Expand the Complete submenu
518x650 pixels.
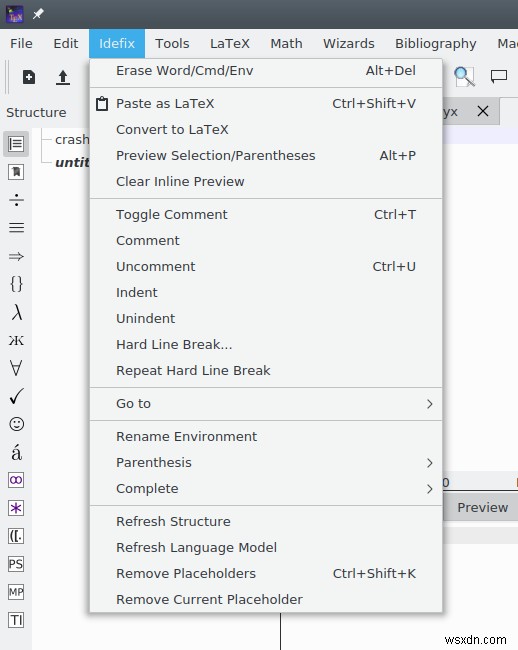(x=266, y=489)
